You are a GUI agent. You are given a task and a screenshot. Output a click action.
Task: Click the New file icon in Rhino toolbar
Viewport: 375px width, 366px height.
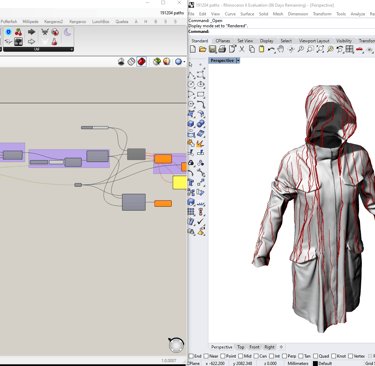(193, 49)
